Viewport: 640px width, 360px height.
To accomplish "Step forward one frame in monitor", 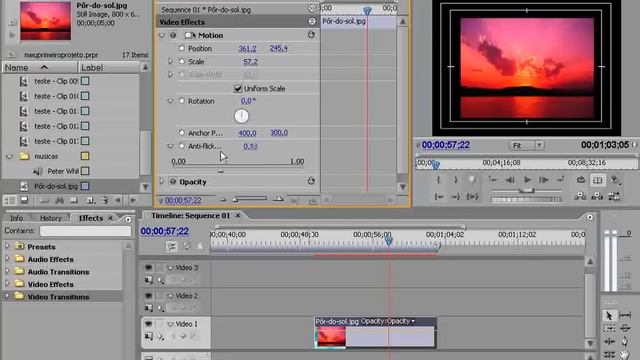I will pos(544,180).
